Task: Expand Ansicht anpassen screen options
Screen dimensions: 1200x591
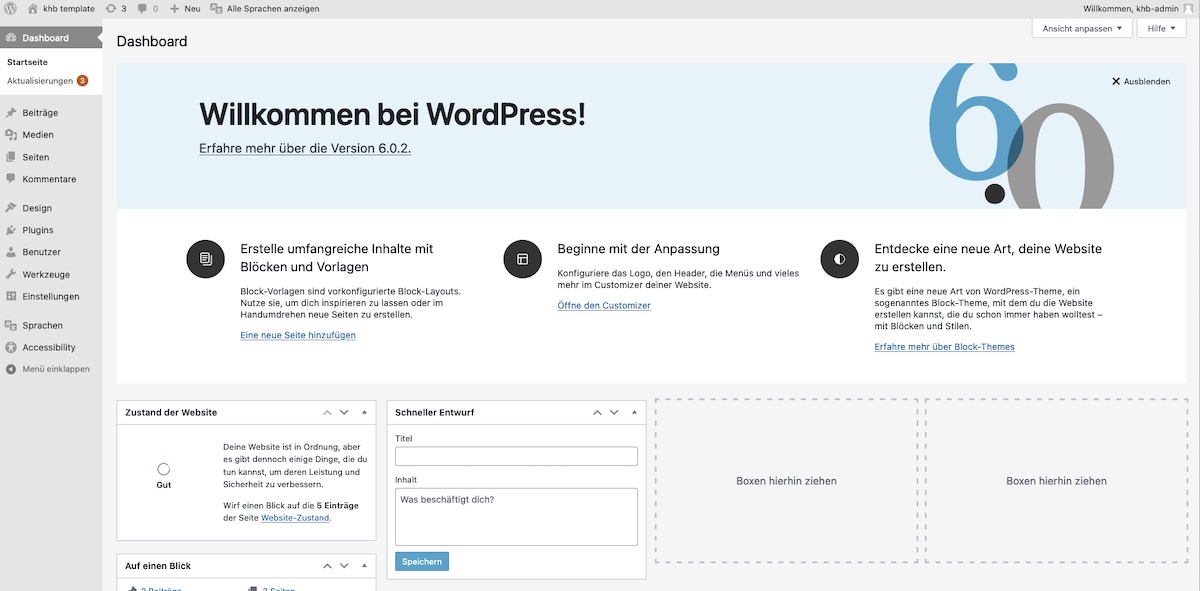Action: pyautogui.click(x=1082, y=28)
